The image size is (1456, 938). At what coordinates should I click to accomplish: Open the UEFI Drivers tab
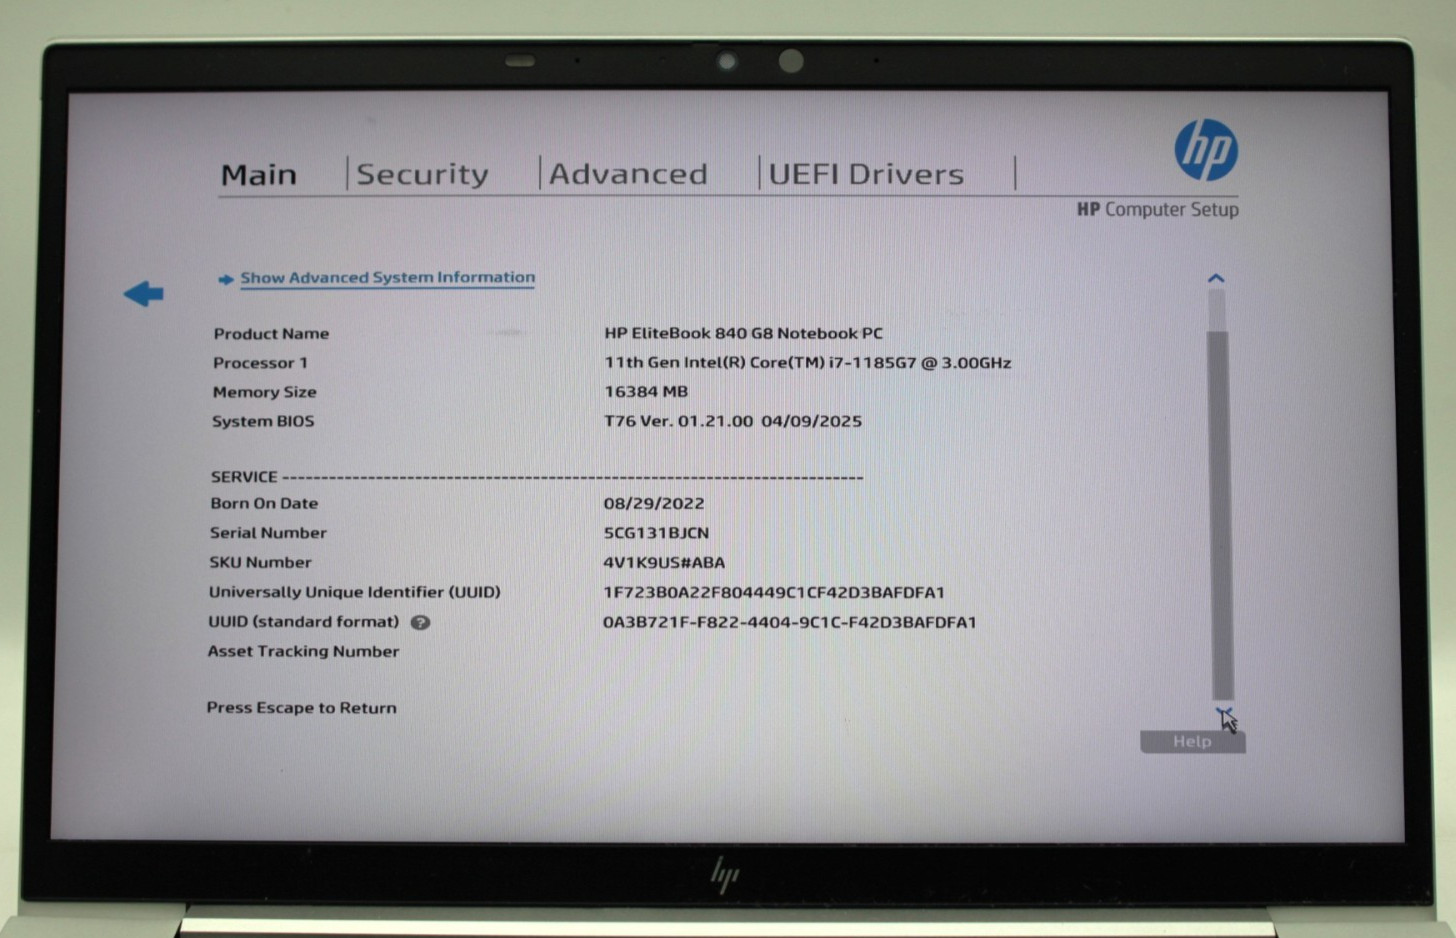tap(866, 174)
